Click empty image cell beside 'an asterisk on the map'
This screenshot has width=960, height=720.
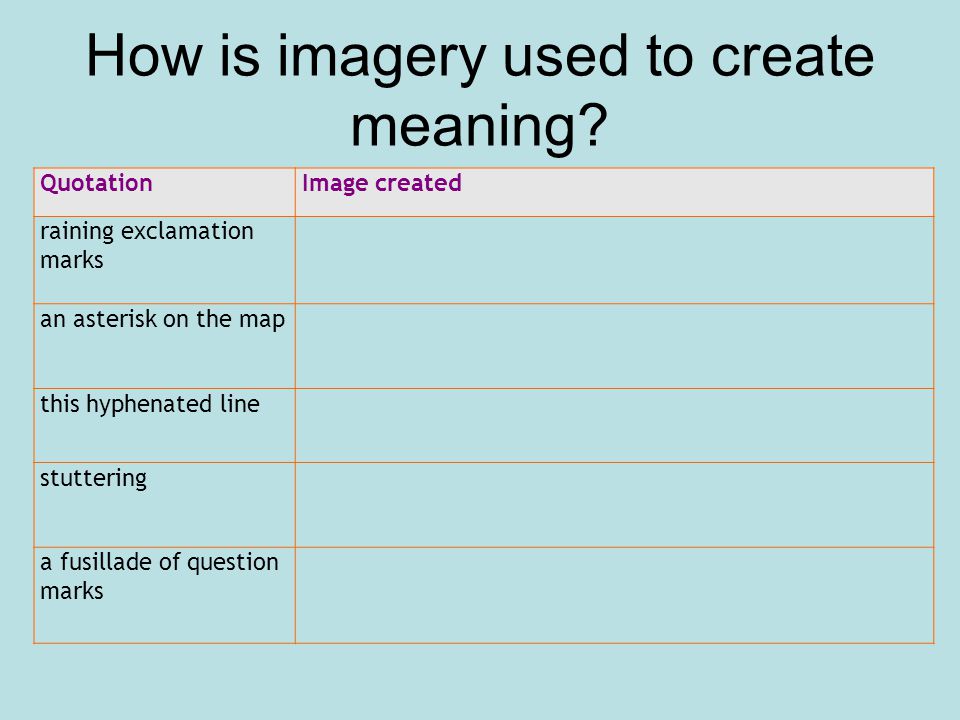pyautogui.click(x=614, y=346)
